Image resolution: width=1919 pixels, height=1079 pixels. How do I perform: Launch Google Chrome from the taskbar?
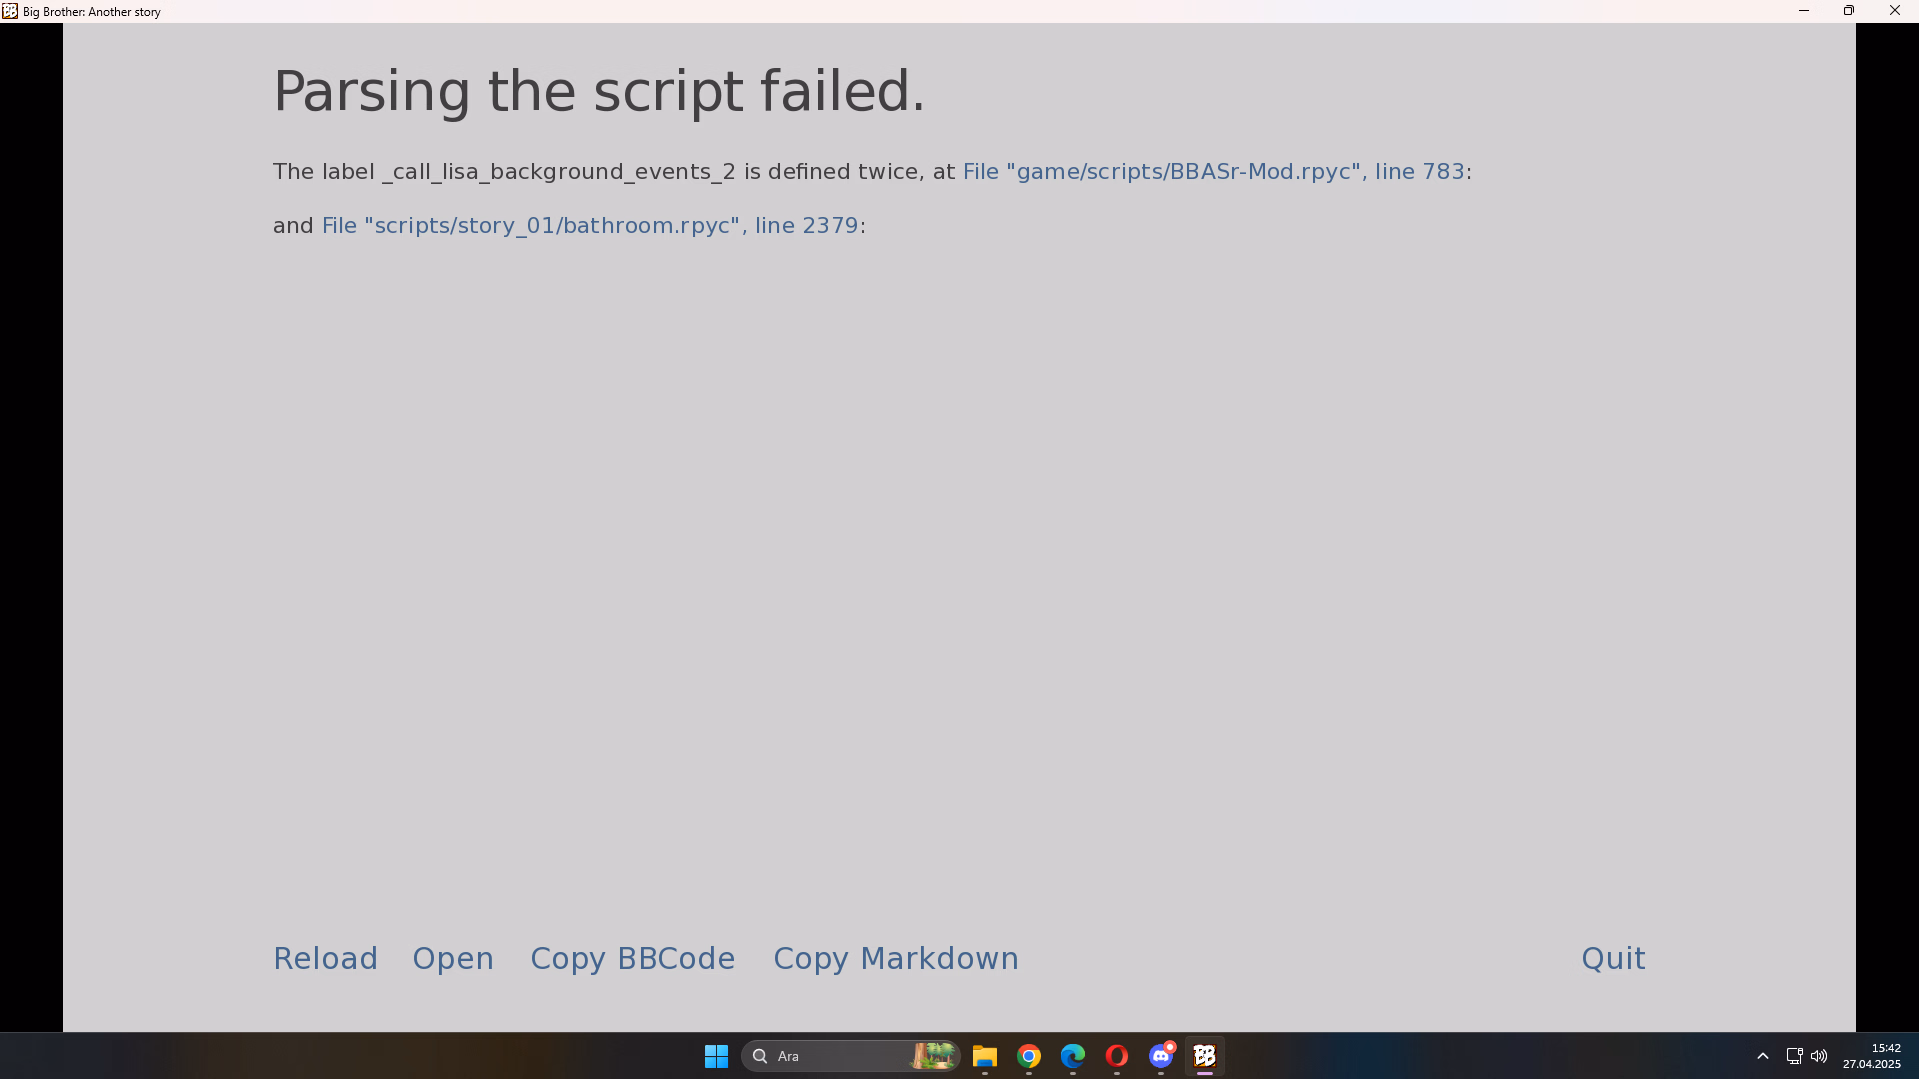point(1029,1056)
